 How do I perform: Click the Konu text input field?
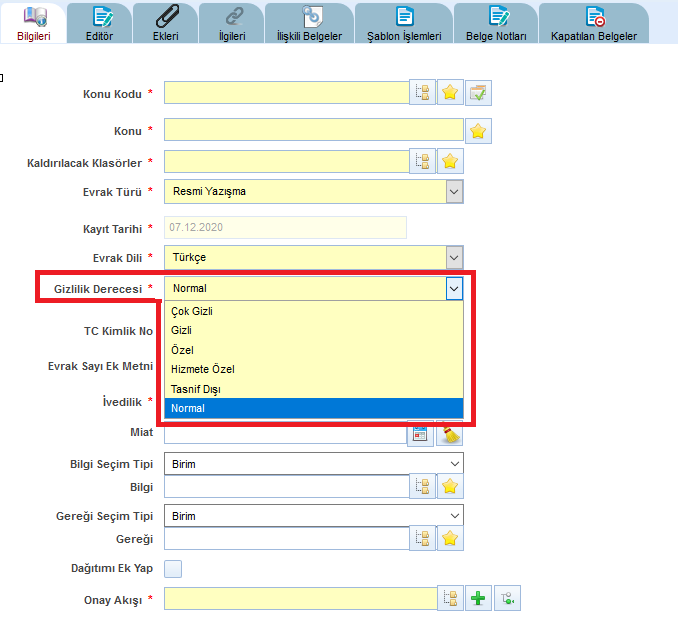[313, 130]
